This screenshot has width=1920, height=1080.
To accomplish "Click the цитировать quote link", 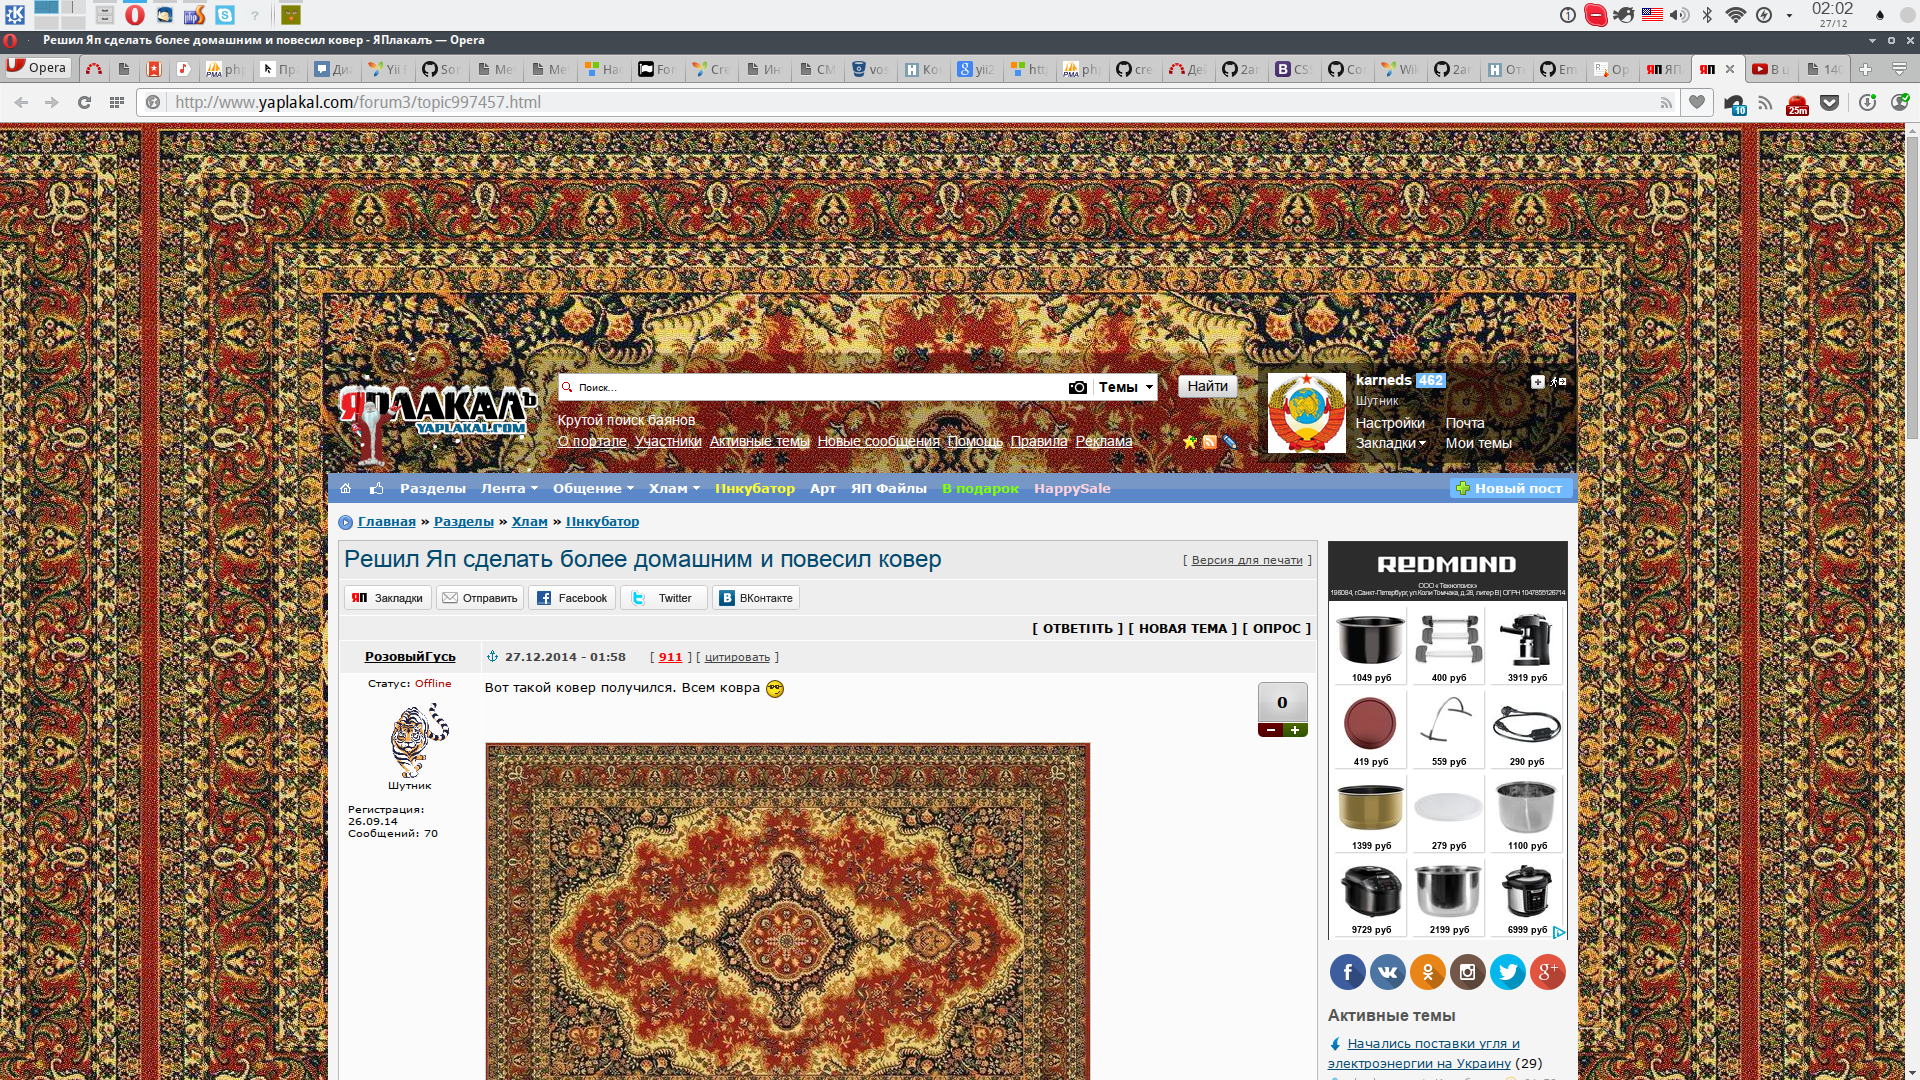I will click(x=737, y=657).
